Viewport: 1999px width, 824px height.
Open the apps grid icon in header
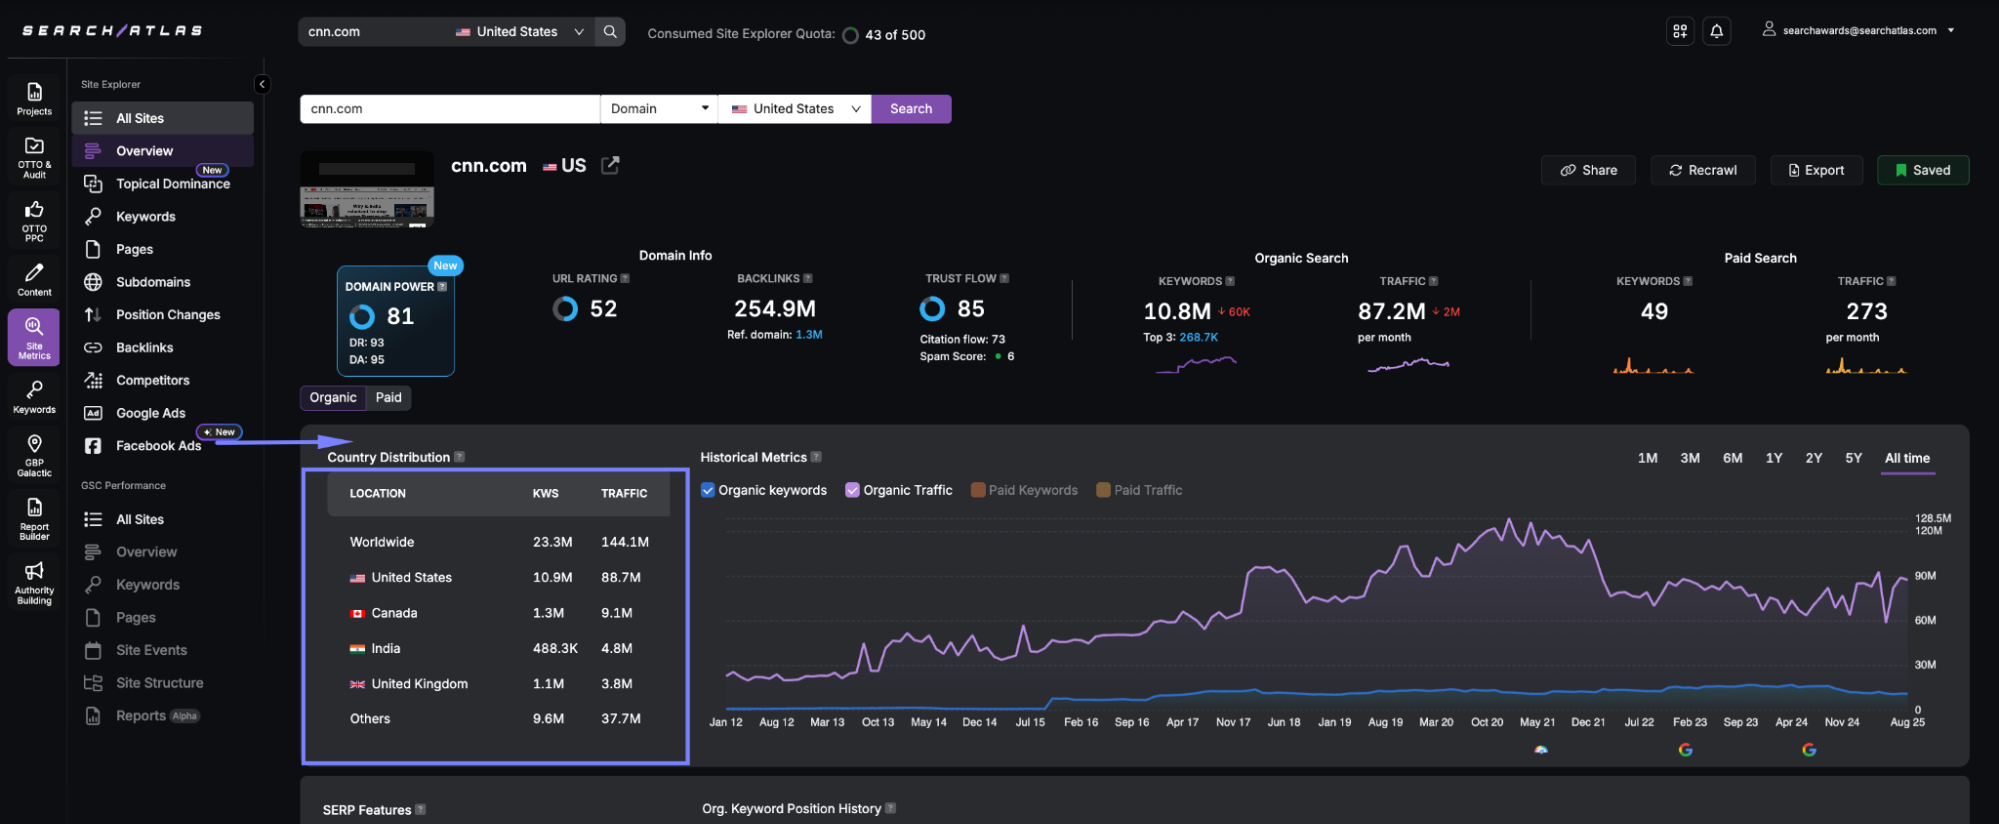point(1680,31)
